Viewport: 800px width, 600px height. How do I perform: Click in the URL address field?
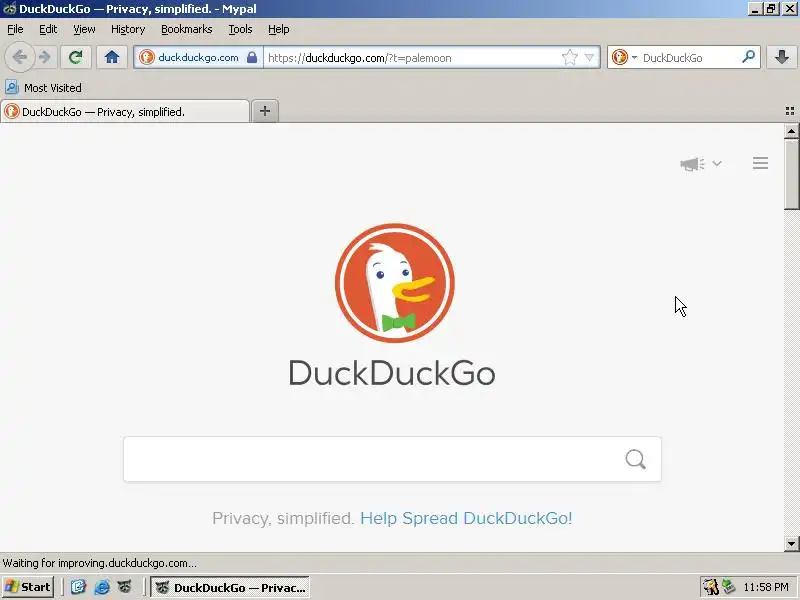point(411,58)
